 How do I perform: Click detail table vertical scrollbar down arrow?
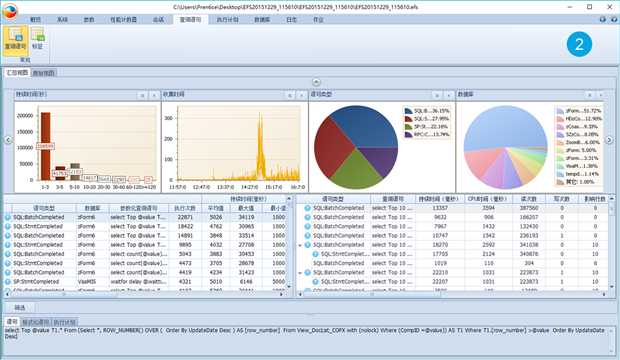[x=611, y=287]
